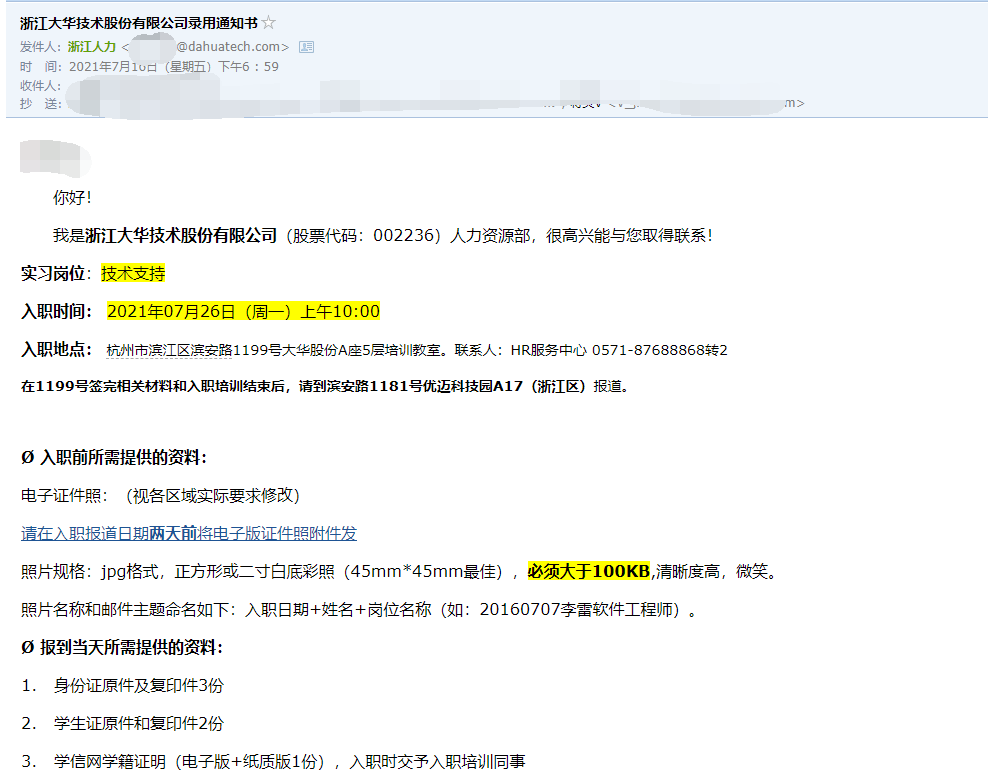This screenshot has height=772, width=988.
Task: Click the highlighted position 技术支持
Action: 133,274
